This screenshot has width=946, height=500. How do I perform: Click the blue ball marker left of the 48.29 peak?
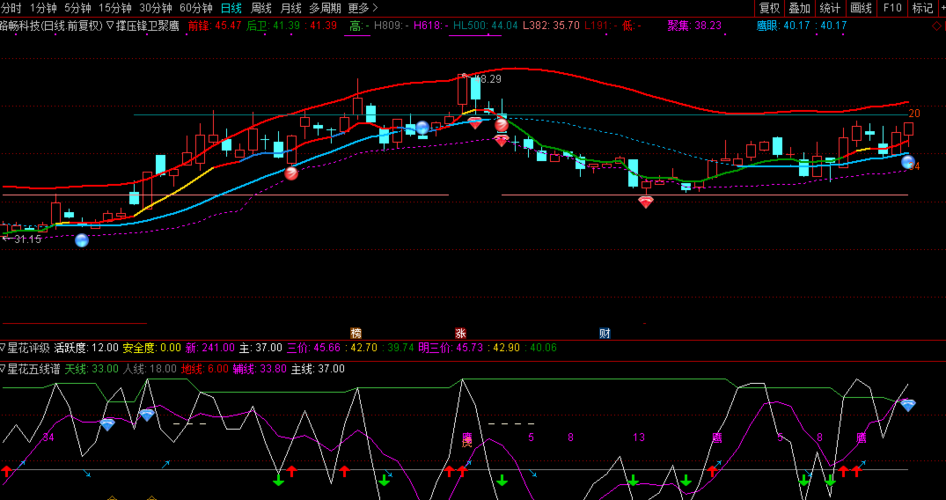[x=422, y=127]
